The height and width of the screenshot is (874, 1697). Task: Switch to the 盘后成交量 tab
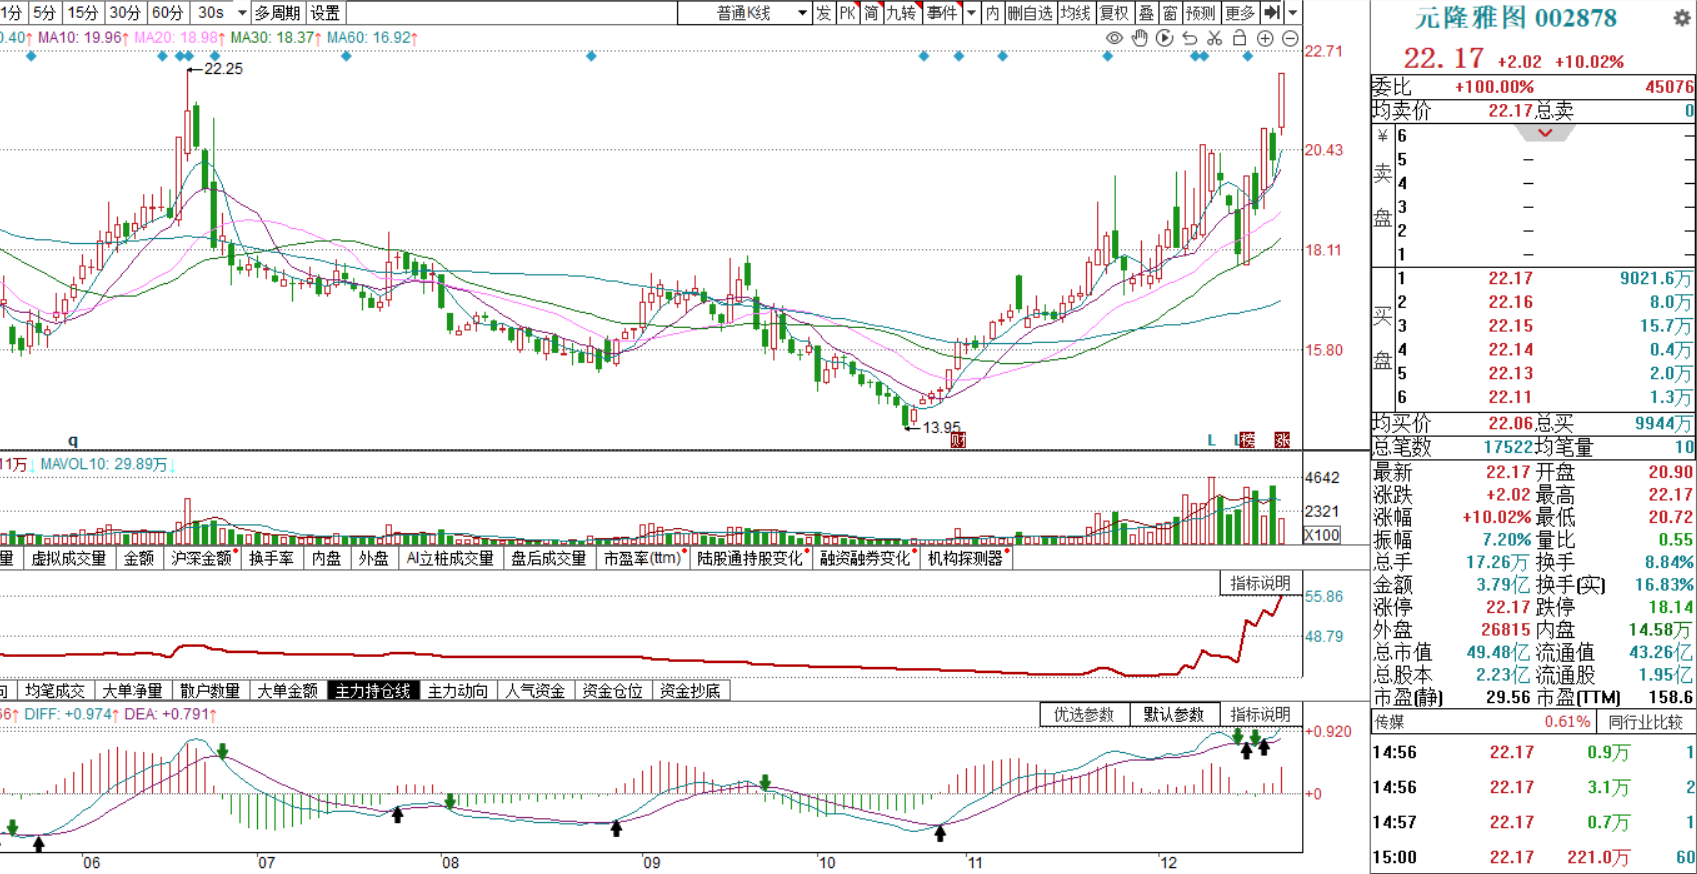[548, 558]
